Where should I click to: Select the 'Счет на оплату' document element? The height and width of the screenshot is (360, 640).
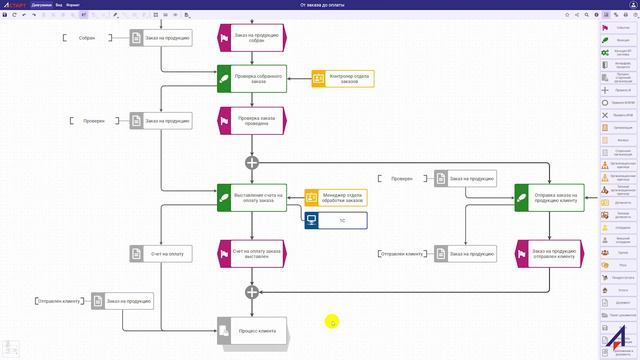(161, 254)
